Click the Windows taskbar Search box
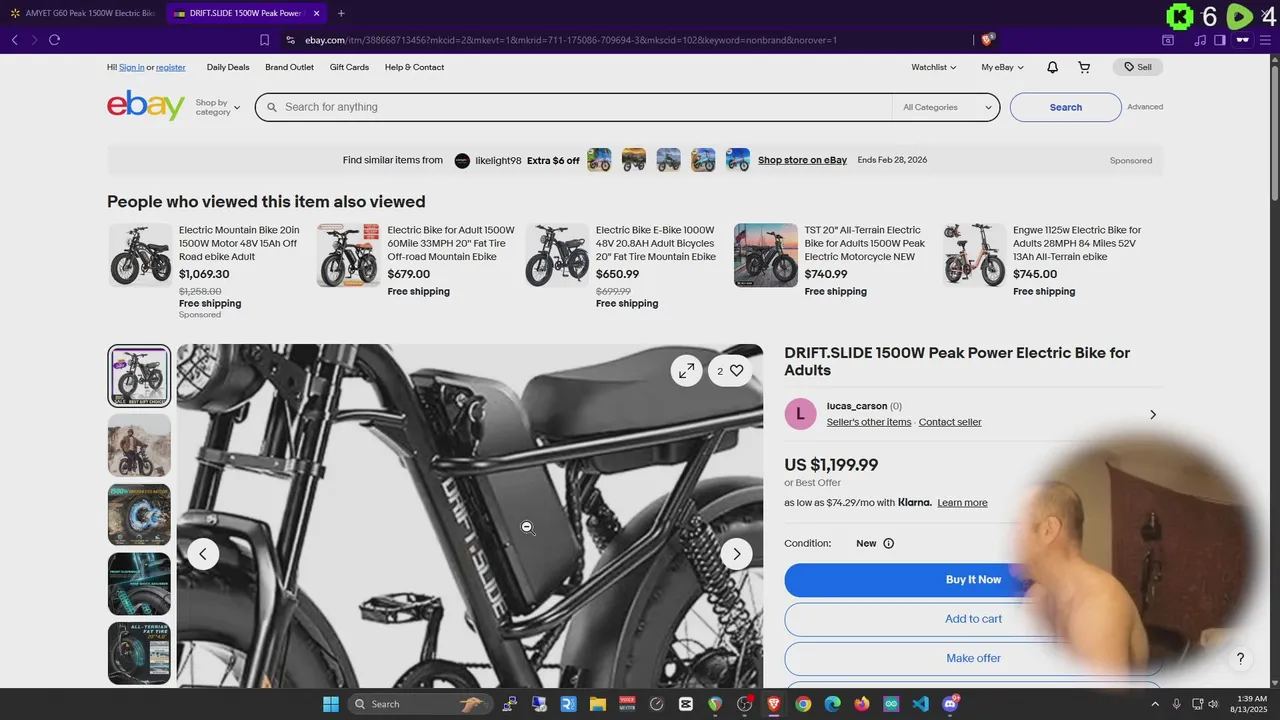The width and height of the screenshot is (1280, 720). pyautogui.click(x=421, y=704)
